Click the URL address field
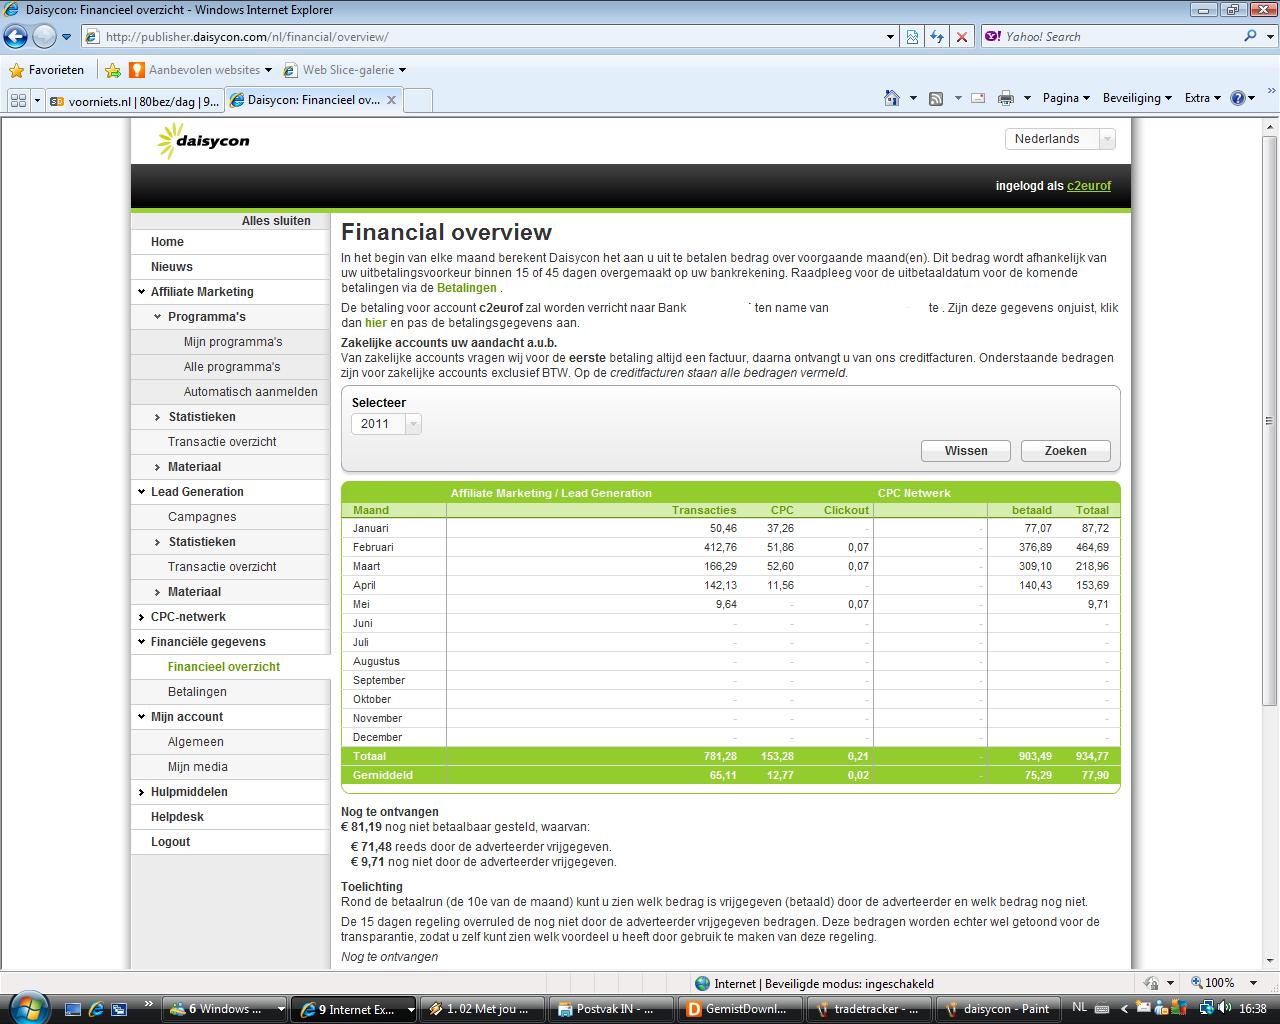Image resolution: width=1280 pixels, height=1024 pixels. (481, 37)
